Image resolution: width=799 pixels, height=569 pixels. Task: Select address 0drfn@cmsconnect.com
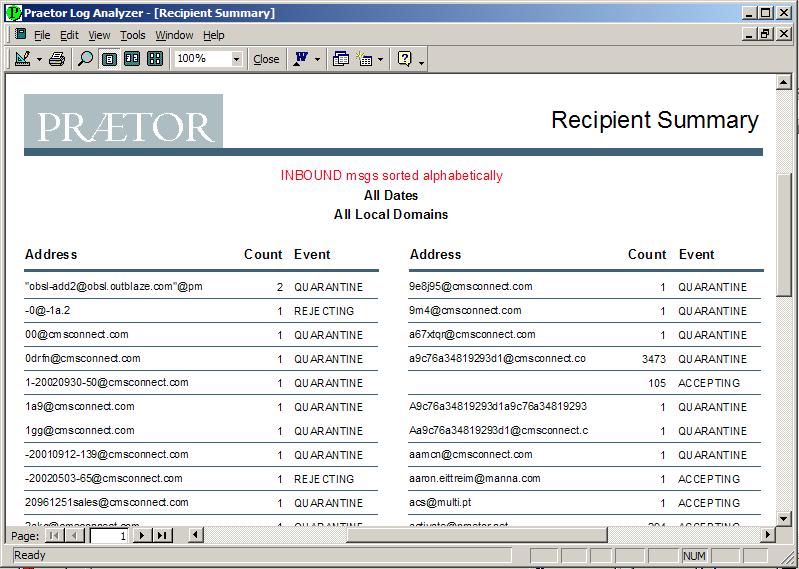pyautogui.click(x=83, y=359)
